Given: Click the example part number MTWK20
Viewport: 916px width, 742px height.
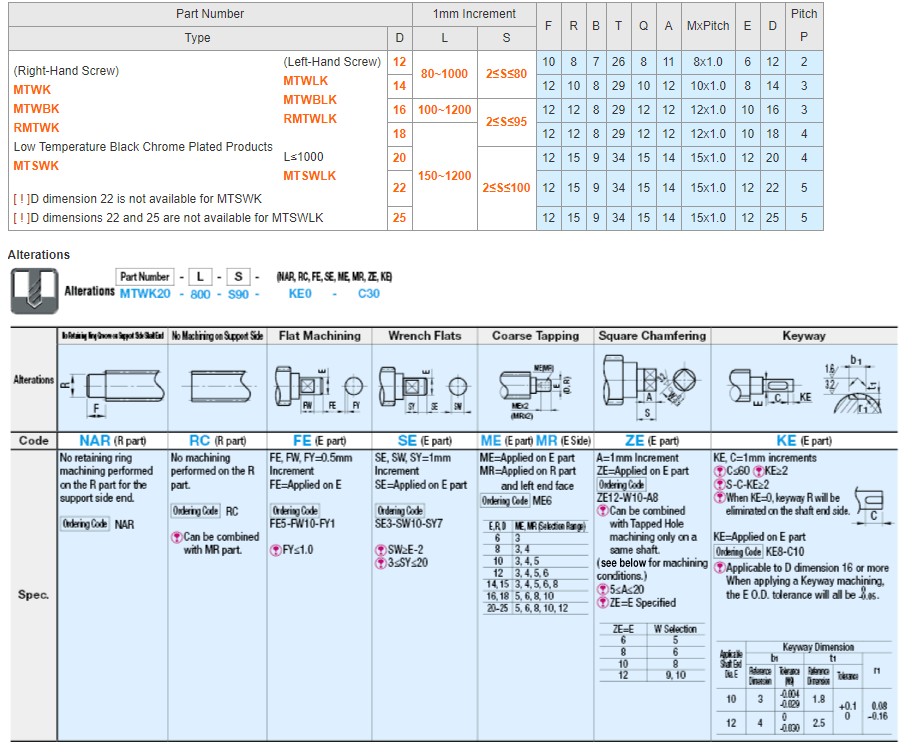Looking at the screenshot, I should click(145, 294).
